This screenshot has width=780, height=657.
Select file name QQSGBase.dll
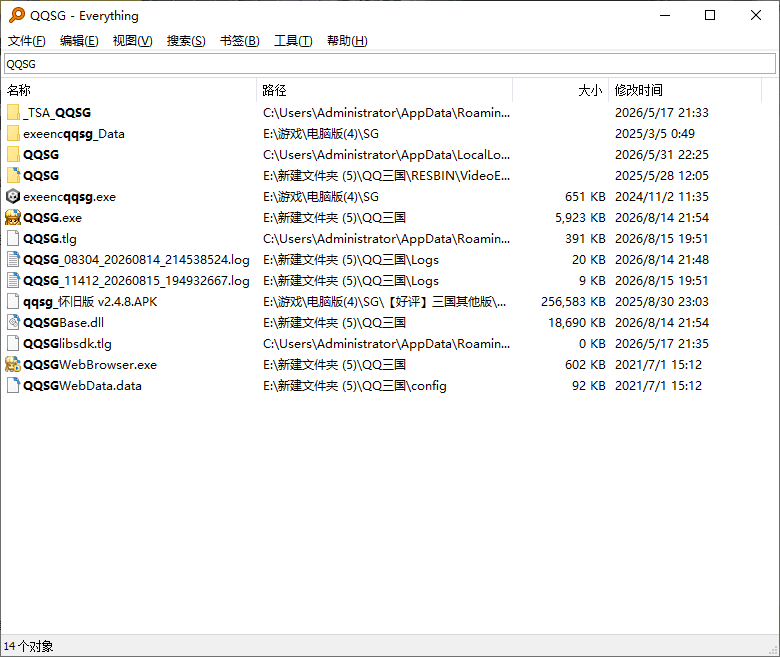click(x=63, y=323)
